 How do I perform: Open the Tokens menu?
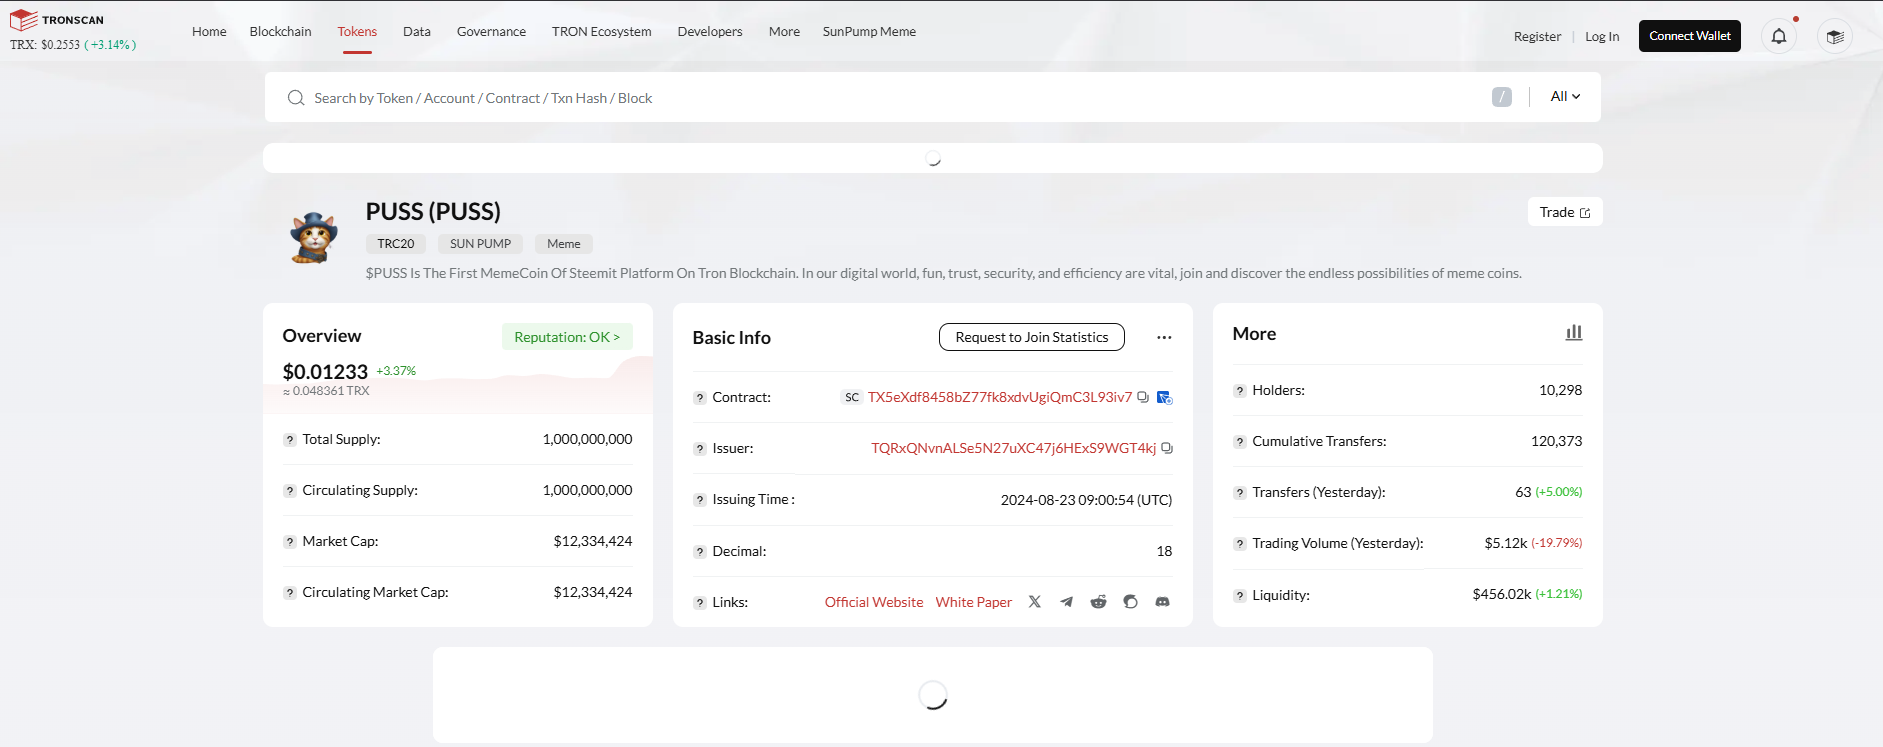coord(357,31)
